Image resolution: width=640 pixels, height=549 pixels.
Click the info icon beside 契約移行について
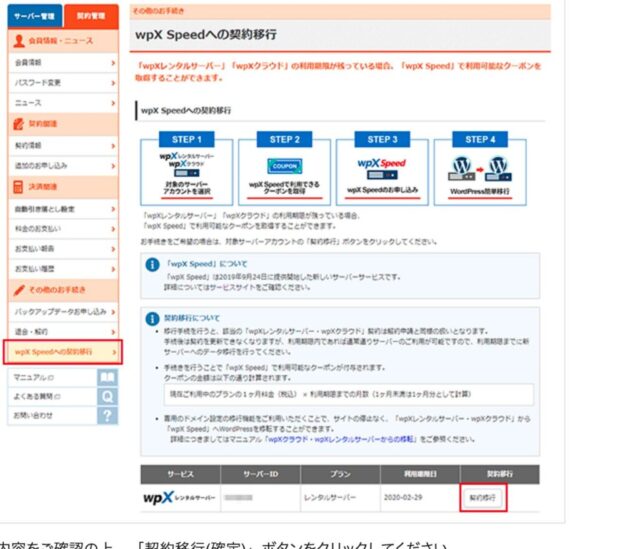coord(152,319)
